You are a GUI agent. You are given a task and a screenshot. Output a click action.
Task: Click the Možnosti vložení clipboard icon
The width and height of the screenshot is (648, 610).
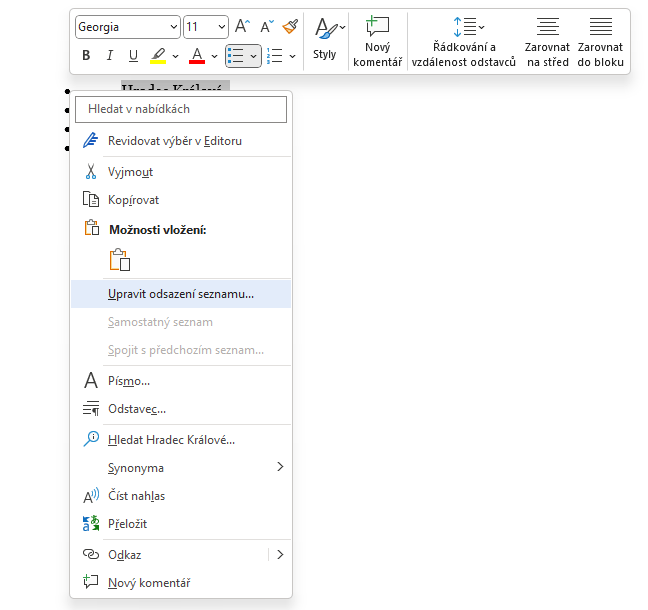pyautogui.click(x=92, y=228)
